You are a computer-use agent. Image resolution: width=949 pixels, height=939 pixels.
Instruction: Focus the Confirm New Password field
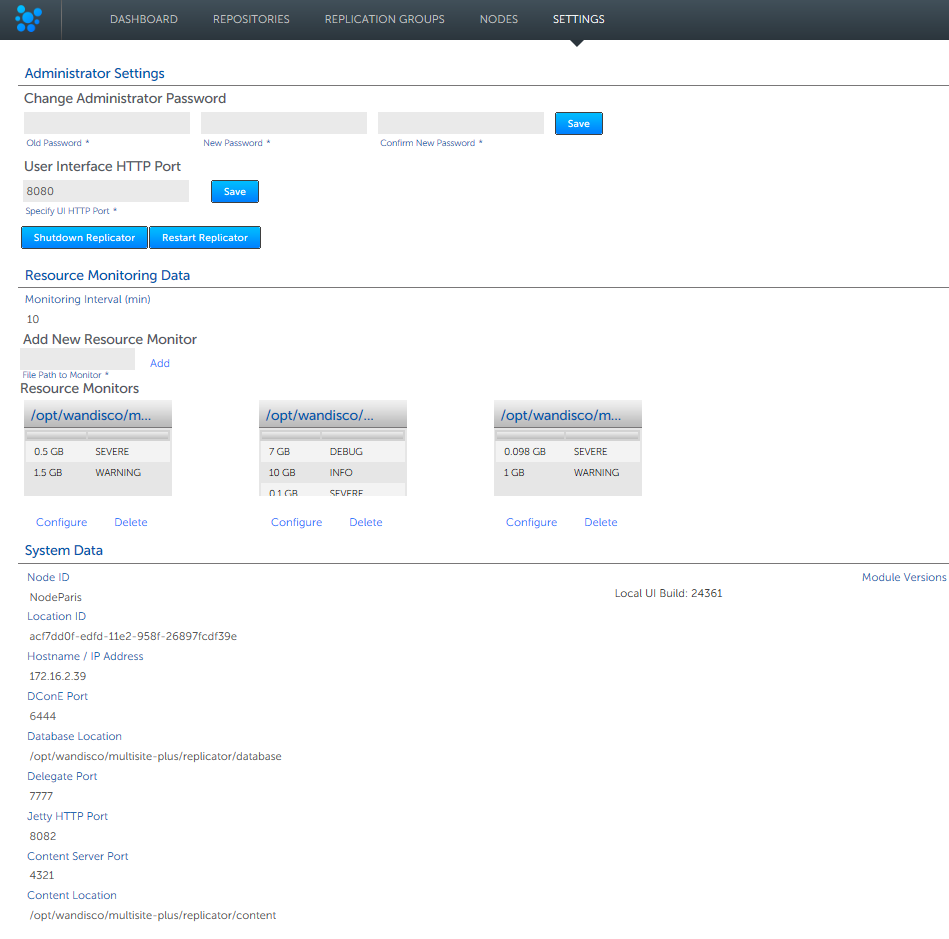click(x=461, y=123)
